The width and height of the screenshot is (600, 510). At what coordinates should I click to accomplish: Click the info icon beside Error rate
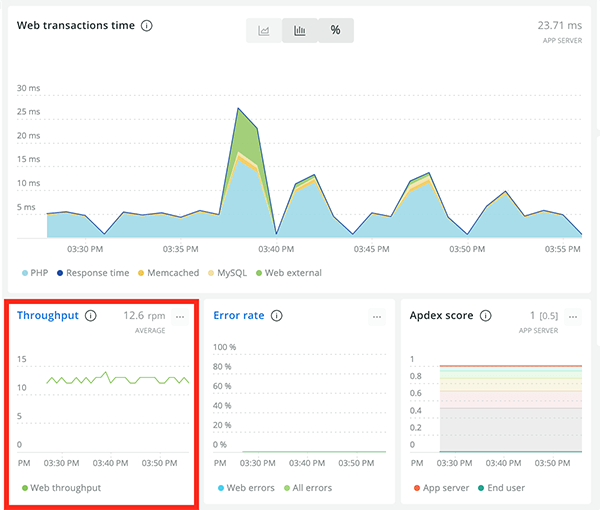[277, 316]
